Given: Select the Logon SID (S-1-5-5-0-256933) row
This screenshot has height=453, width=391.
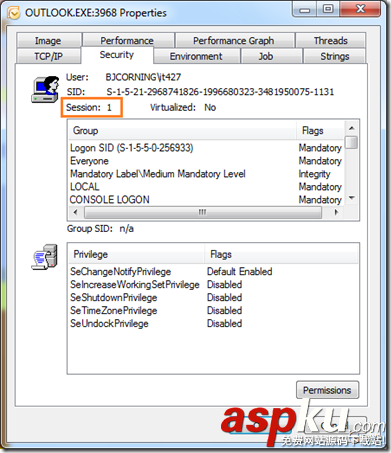Looking at the screenshot, I should 206,148.
